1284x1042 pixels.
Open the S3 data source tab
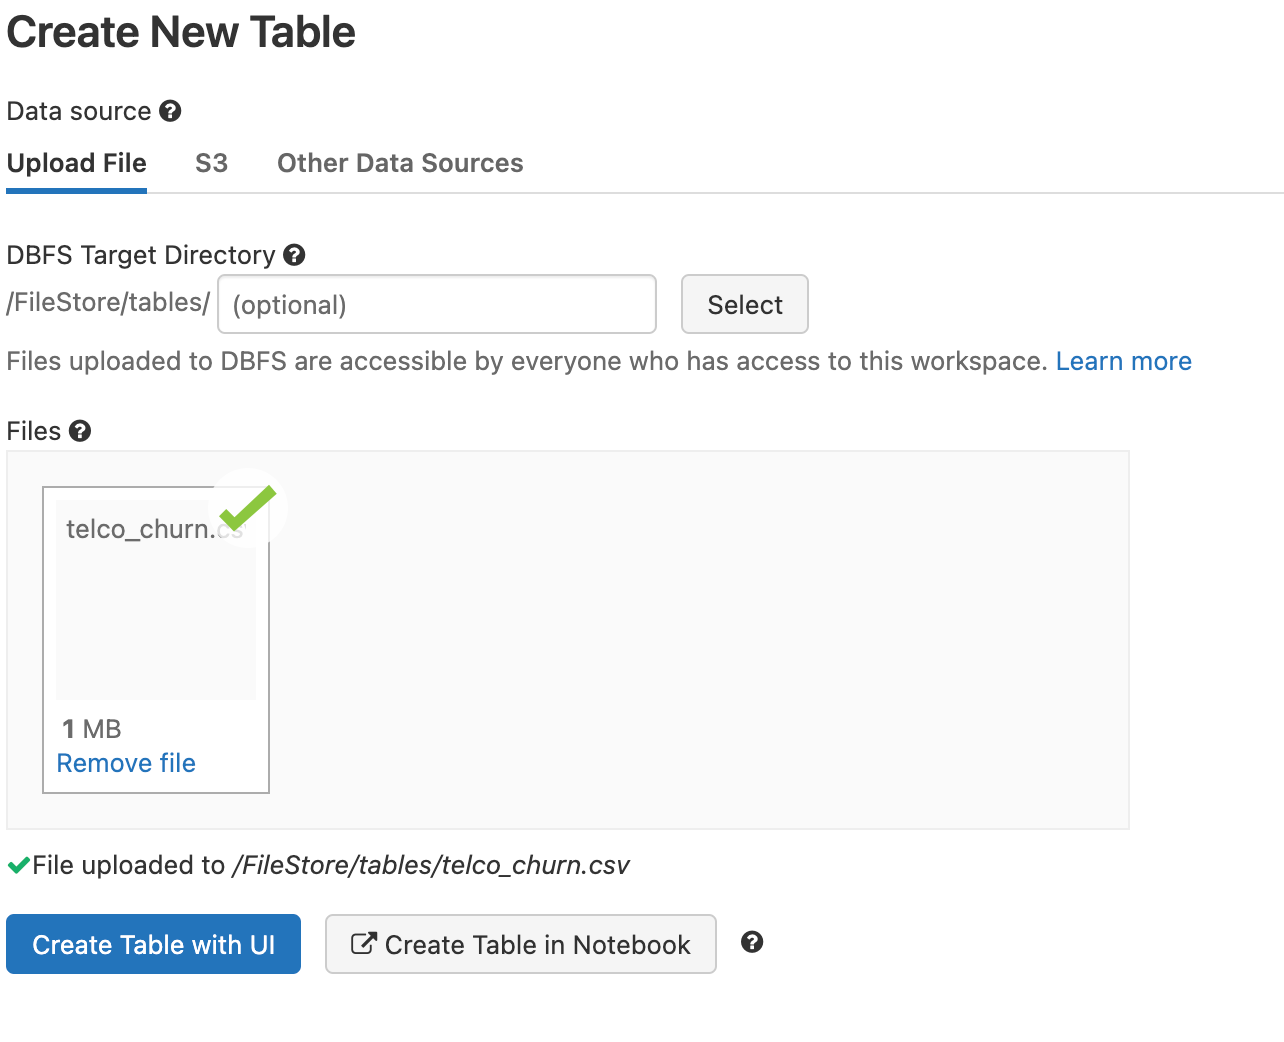(211, 163)
